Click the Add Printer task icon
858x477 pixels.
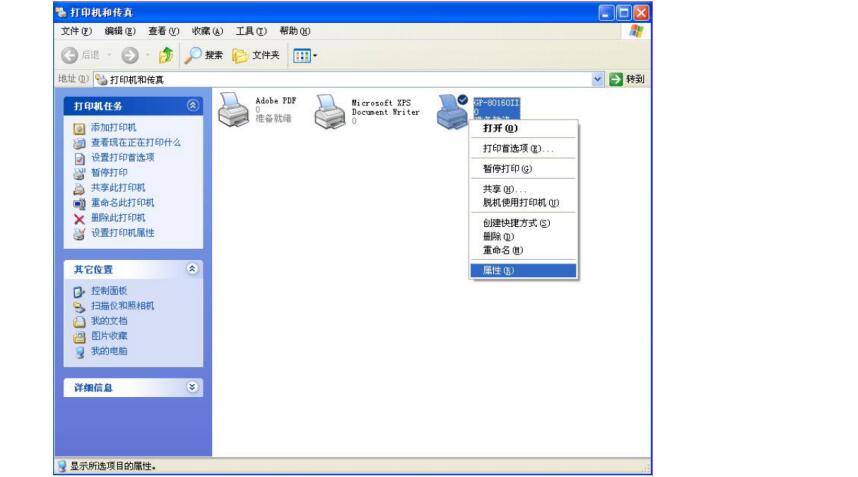click(80, 128)
